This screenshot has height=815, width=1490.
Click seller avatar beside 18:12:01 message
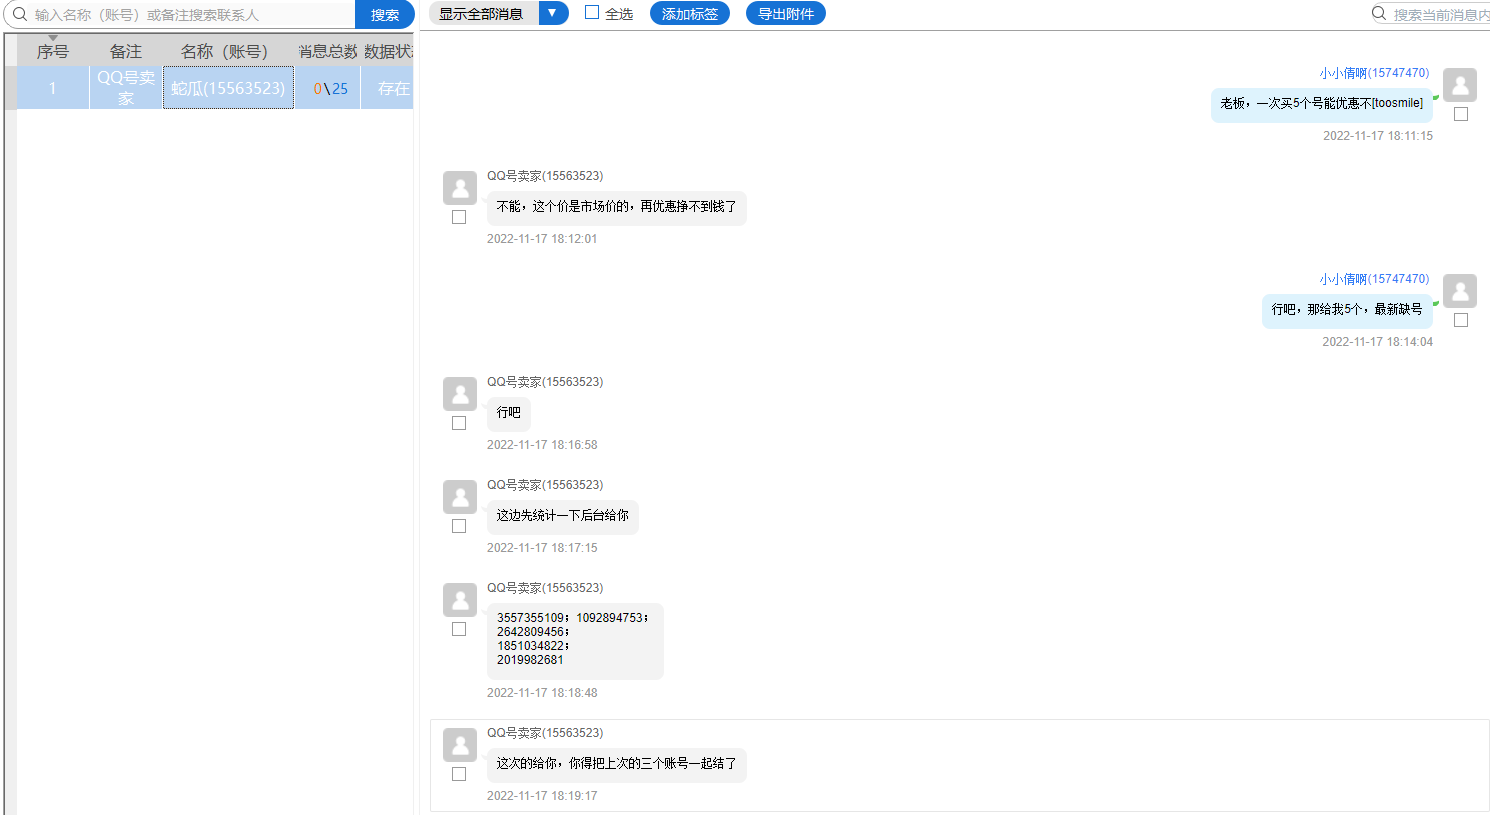(459, 188)
